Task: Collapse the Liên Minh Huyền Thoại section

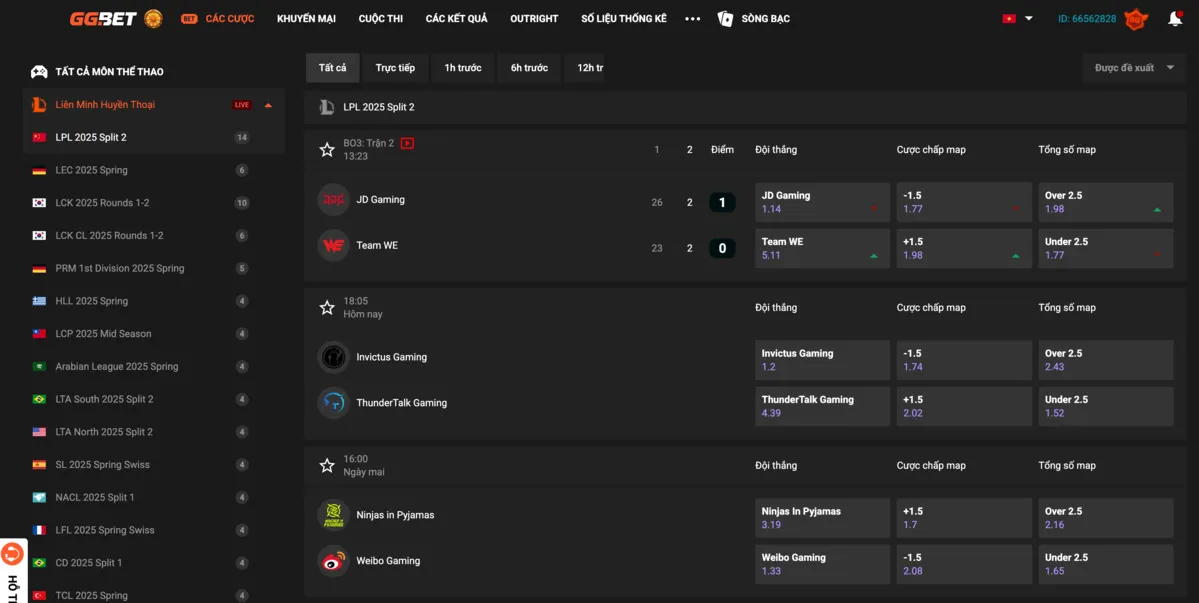Action: [x=268, y=105]
